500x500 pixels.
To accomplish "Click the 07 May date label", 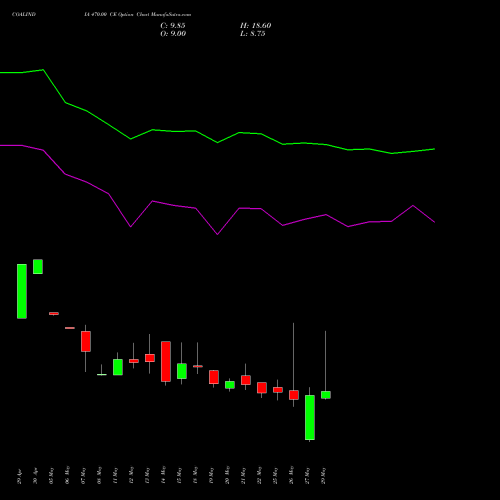I will click(x=83, y=475).
